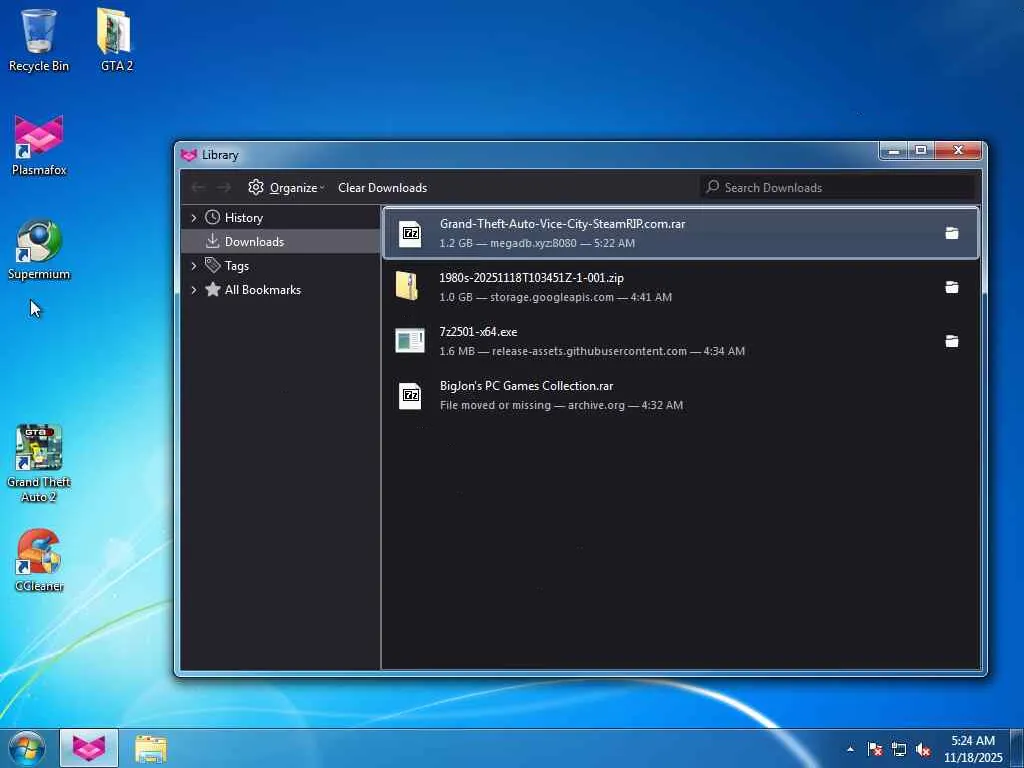Select the Plasmafox desktop shortcut

[x=39, y=145]
